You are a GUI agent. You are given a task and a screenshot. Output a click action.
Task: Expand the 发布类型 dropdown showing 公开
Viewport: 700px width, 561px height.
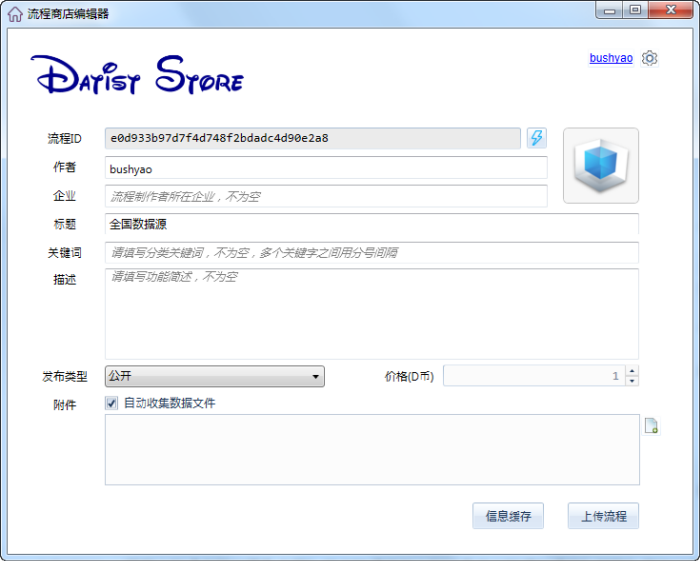tap(215, 376)
